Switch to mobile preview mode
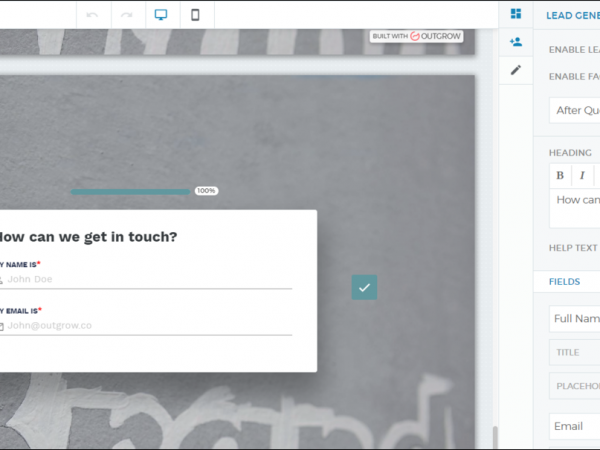Viewport: 600px width, 450px height. pos(195,15)
